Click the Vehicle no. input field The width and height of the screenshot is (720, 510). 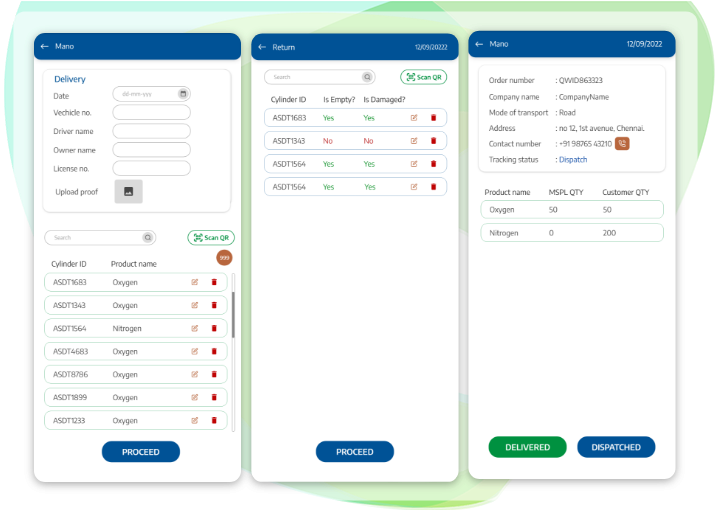[151, 113]
